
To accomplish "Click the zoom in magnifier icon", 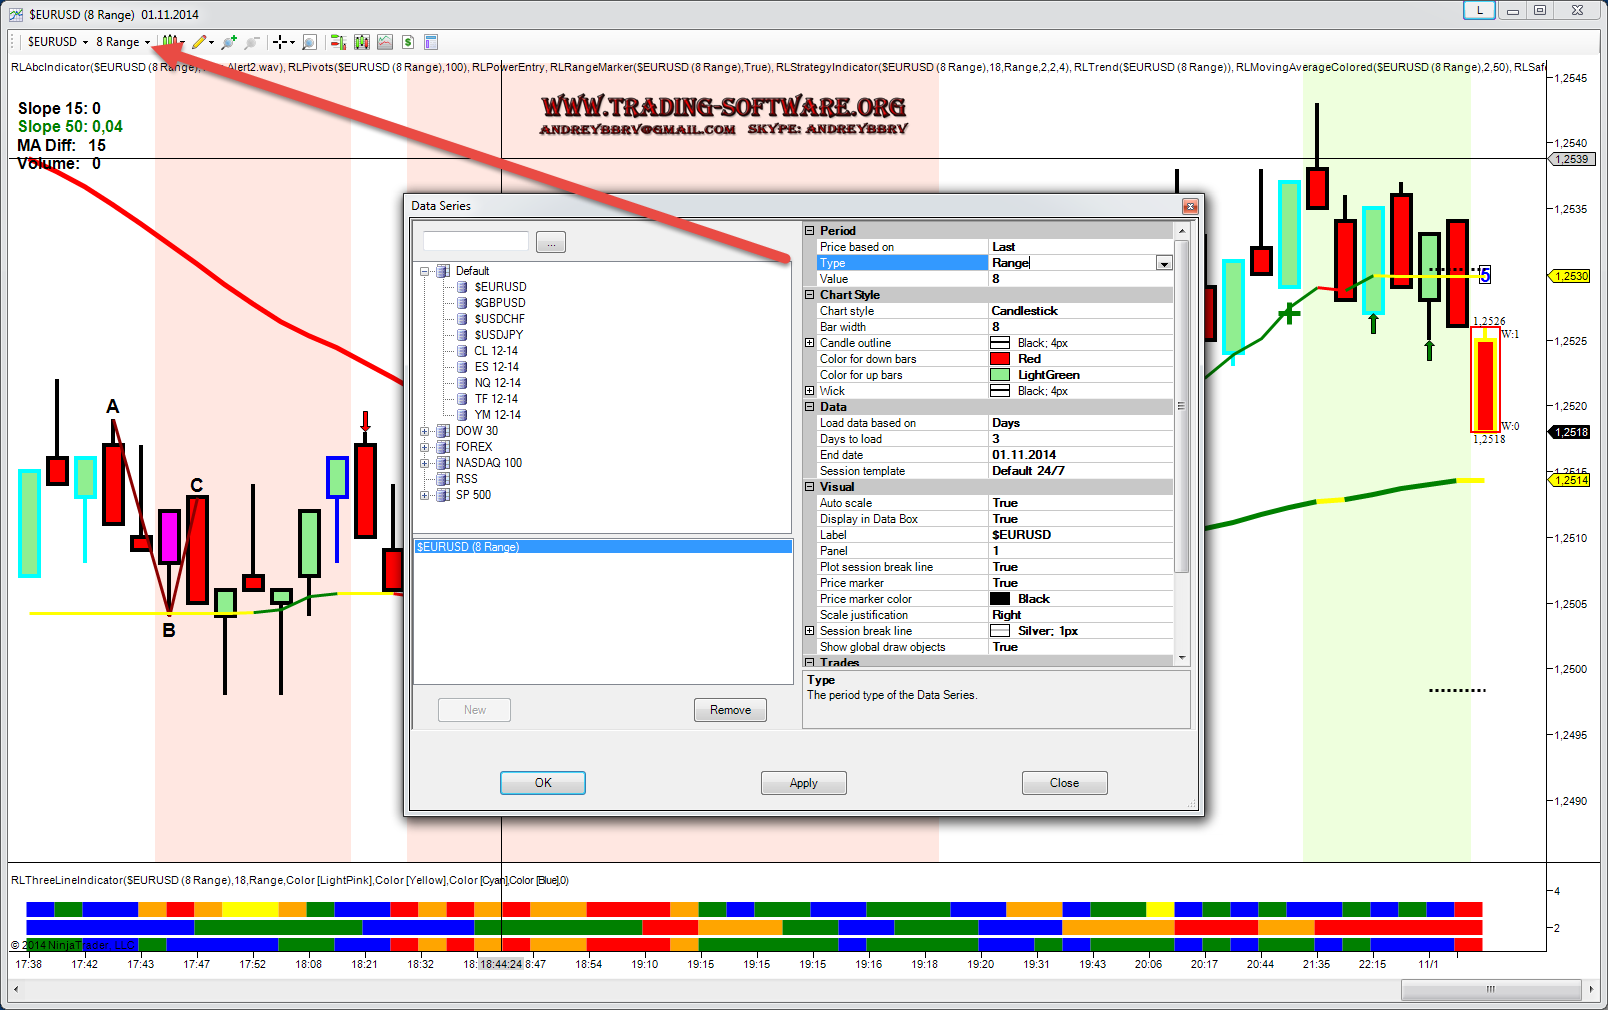I will click(x=229, y=42).
